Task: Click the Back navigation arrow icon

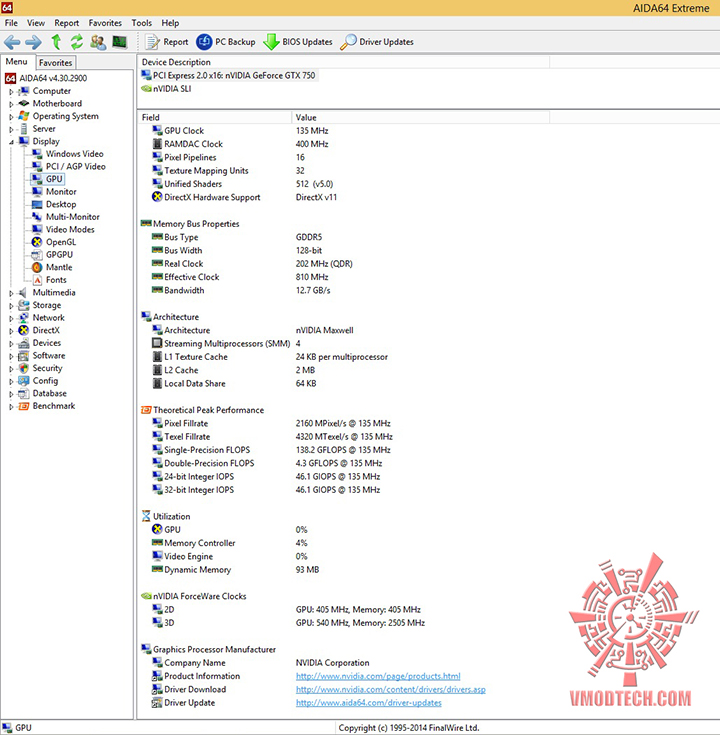Action: pyautogui.click(x=12, y=42)
